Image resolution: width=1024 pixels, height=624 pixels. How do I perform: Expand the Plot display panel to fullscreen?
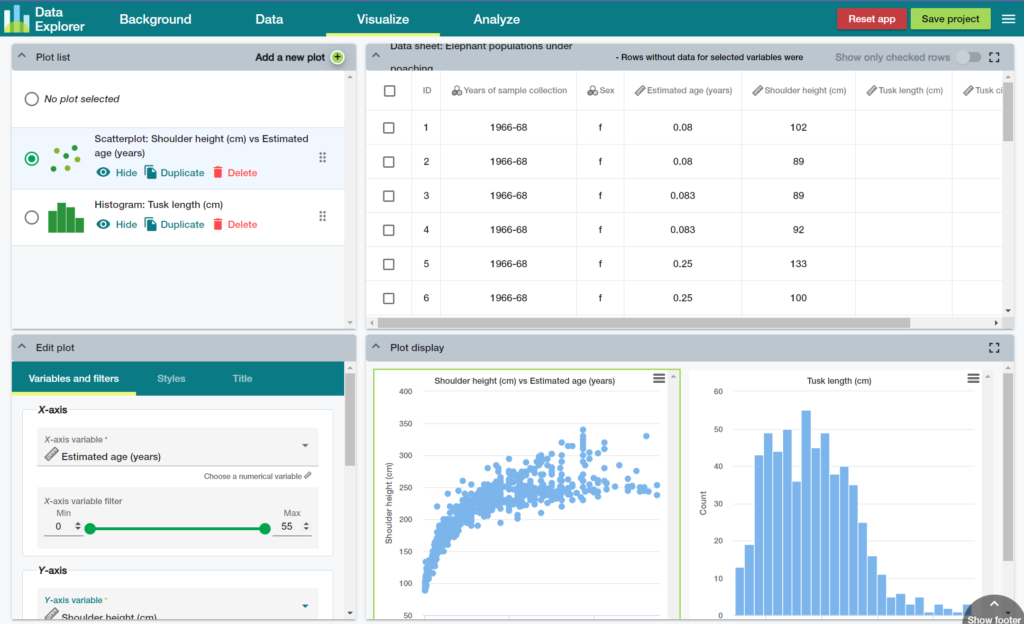coord(994,348)
